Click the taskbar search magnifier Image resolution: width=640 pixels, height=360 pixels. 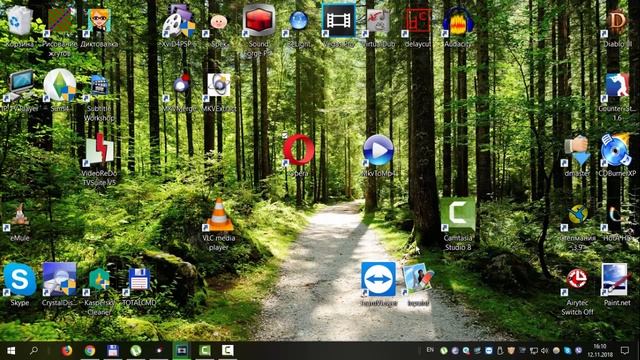point(33,351)
